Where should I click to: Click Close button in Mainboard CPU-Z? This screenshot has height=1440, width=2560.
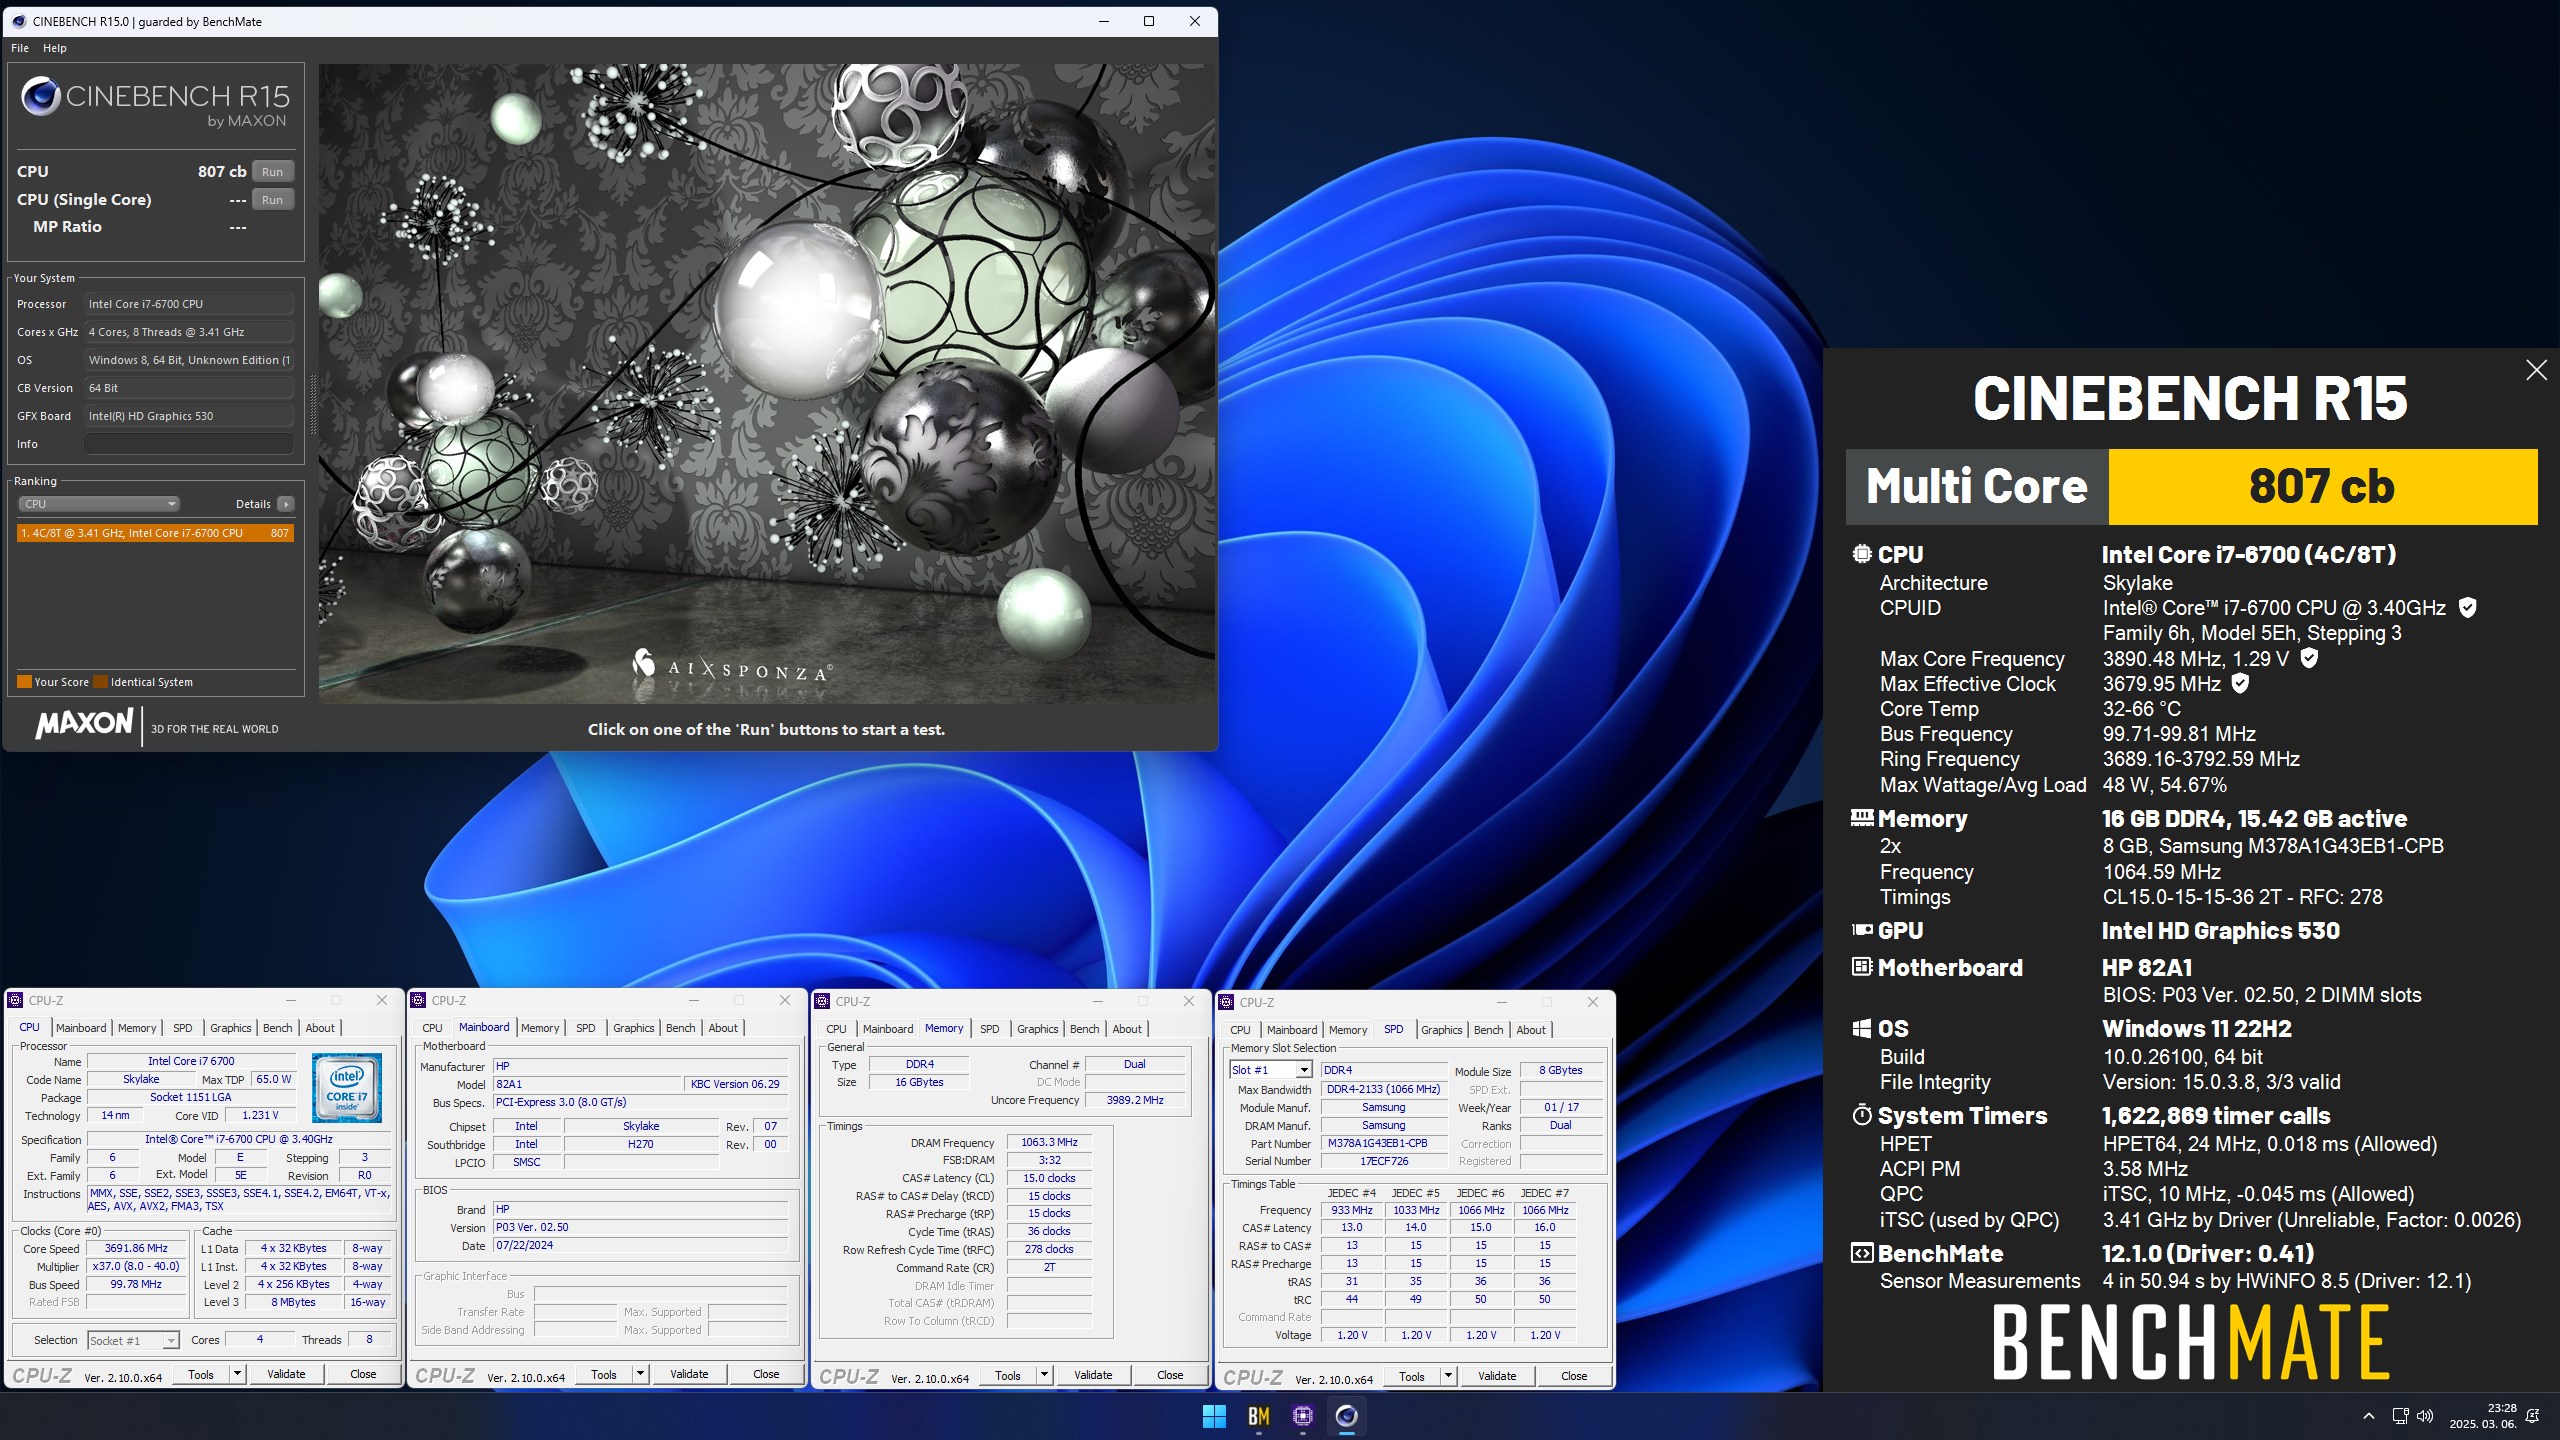[x=766, y=1374]
